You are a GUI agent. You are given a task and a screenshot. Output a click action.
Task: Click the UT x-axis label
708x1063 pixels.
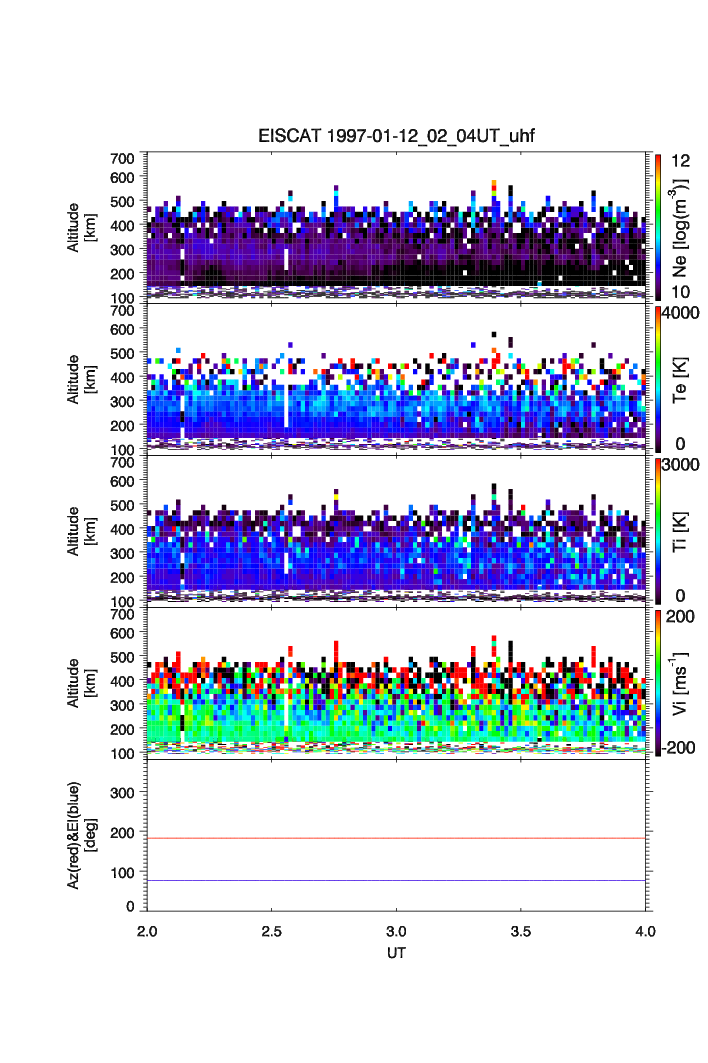point(396,952)
